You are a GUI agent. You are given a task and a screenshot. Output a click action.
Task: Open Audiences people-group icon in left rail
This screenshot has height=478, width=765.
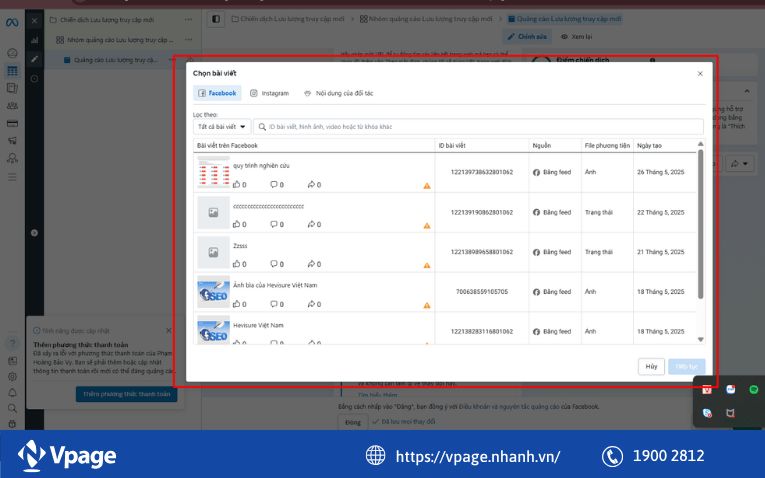coord(12,106)
